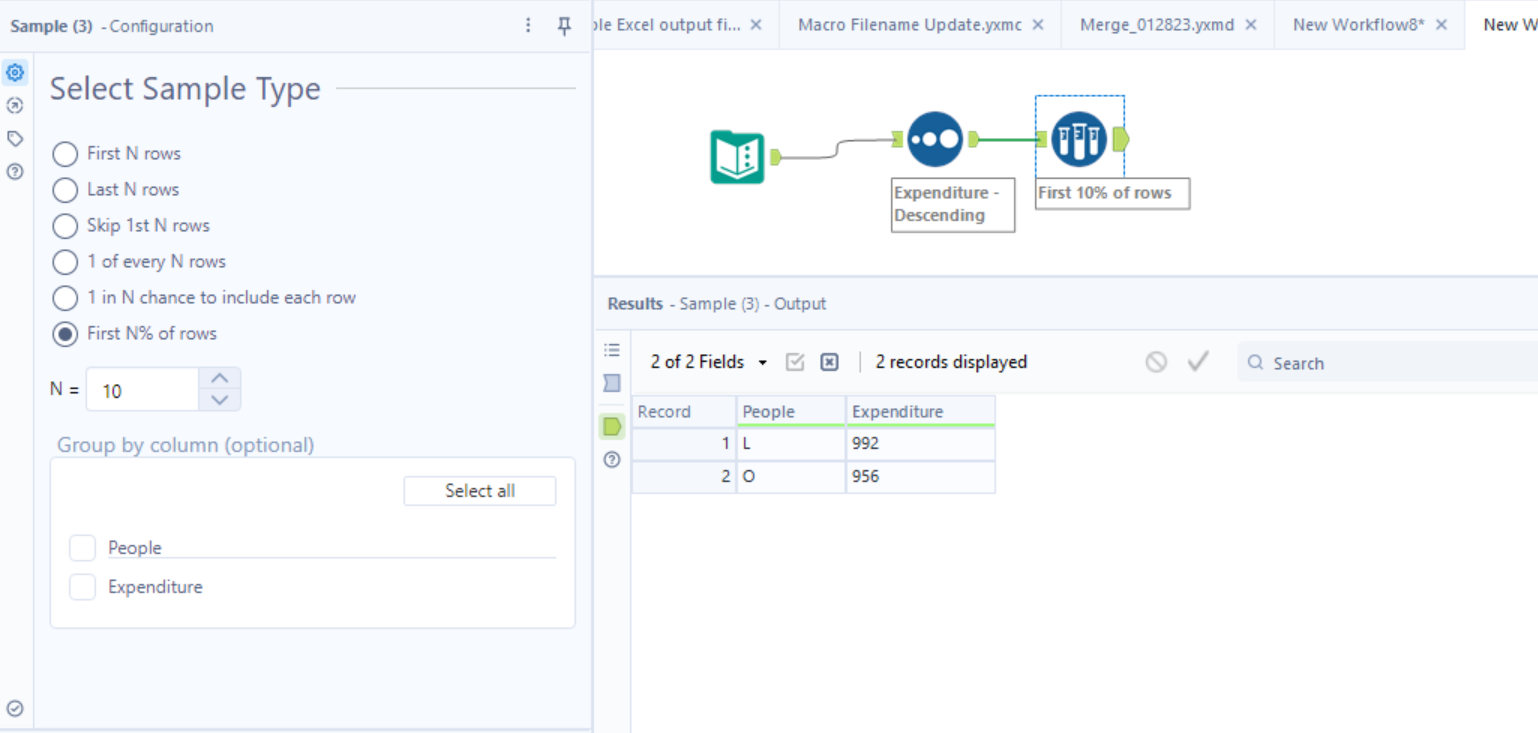Enable grouping by the People column
Viewport: 1538px width, 733px height.
82,547
